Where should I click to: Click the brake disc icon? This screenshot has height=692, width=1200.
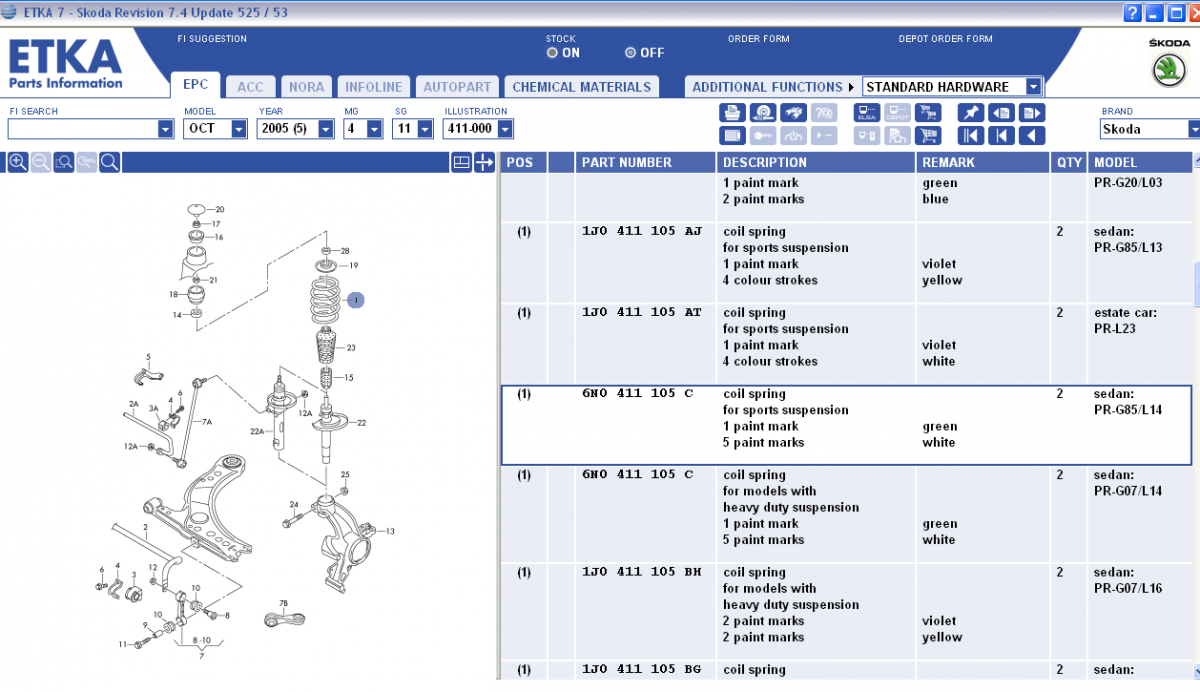pyautogui.click(x=763, y=112)
